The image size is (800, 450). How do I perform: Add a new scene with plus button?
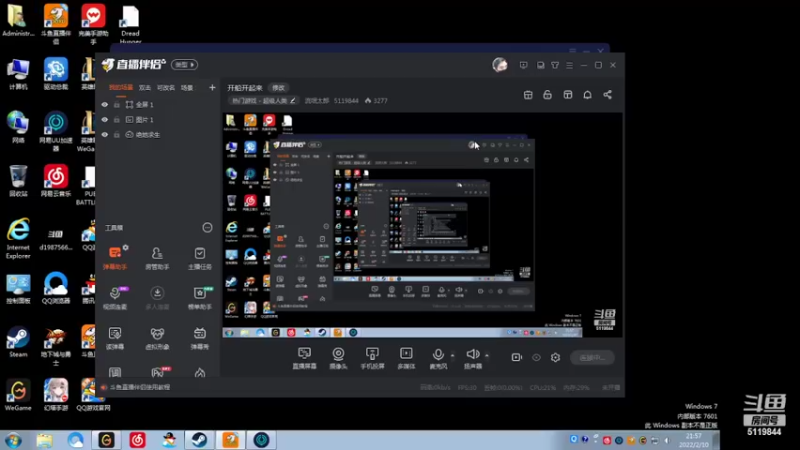pos(212,88)
